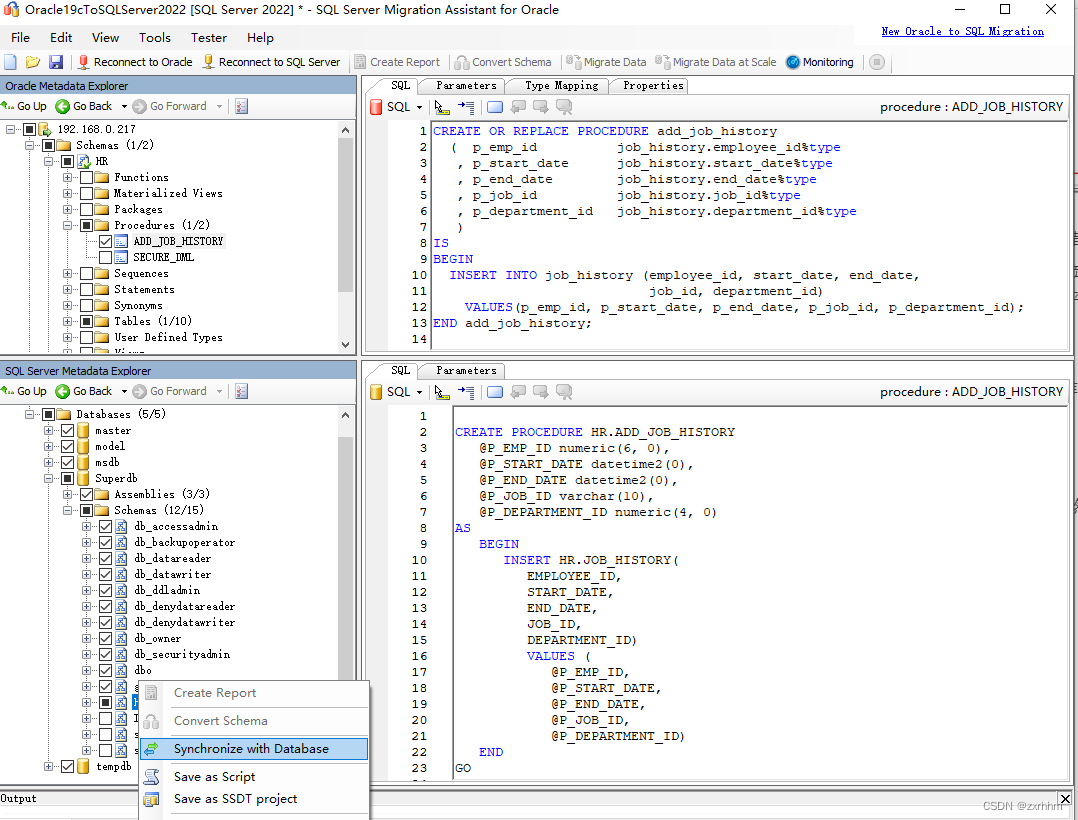The height and width of the screenshot is (820, 1078).
Task: Open Parameters tab in the Oracle code pane
Action: point(466,85)
